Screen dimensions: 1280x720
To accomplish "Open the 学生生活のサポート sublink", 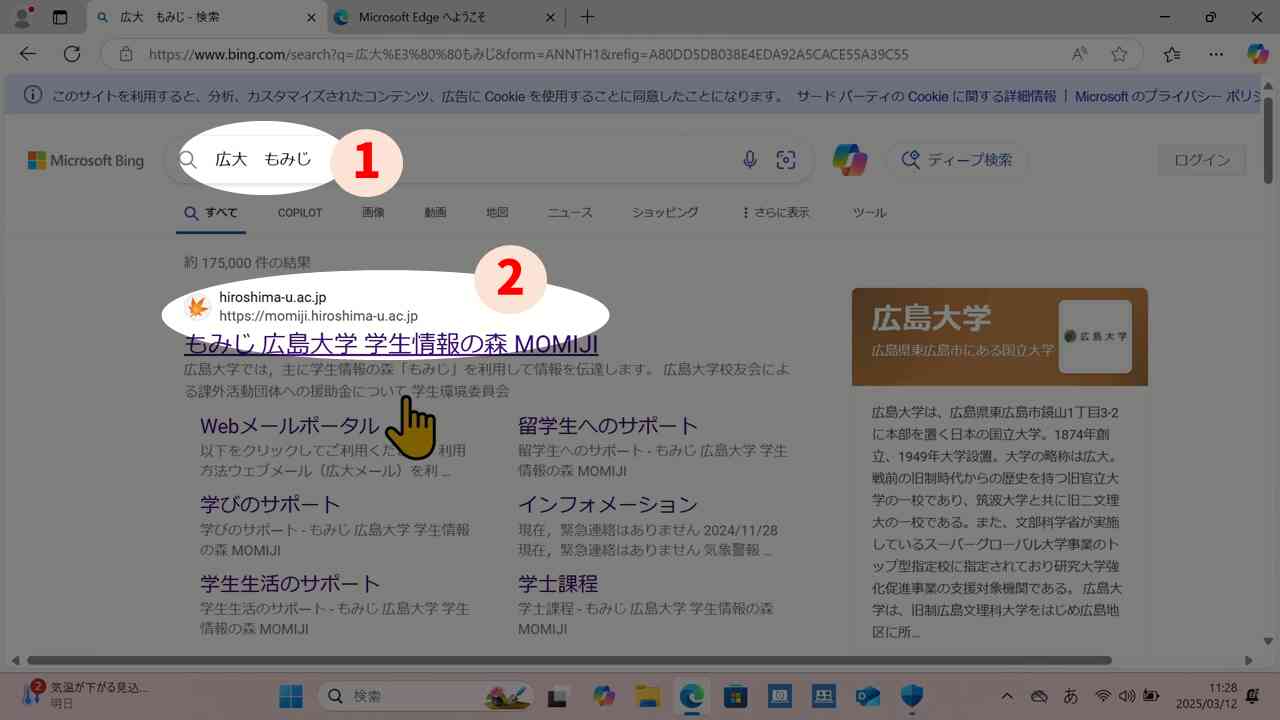I will click(x=290, y=583).
